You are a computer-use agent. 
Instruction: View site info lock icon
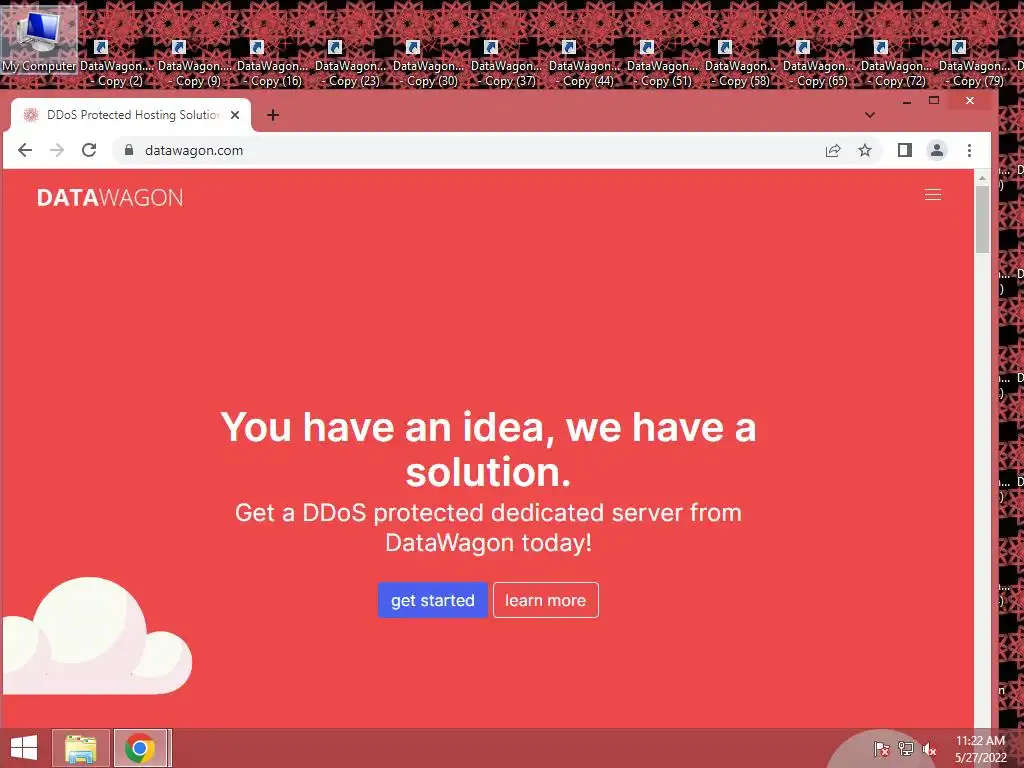point(129,150)
